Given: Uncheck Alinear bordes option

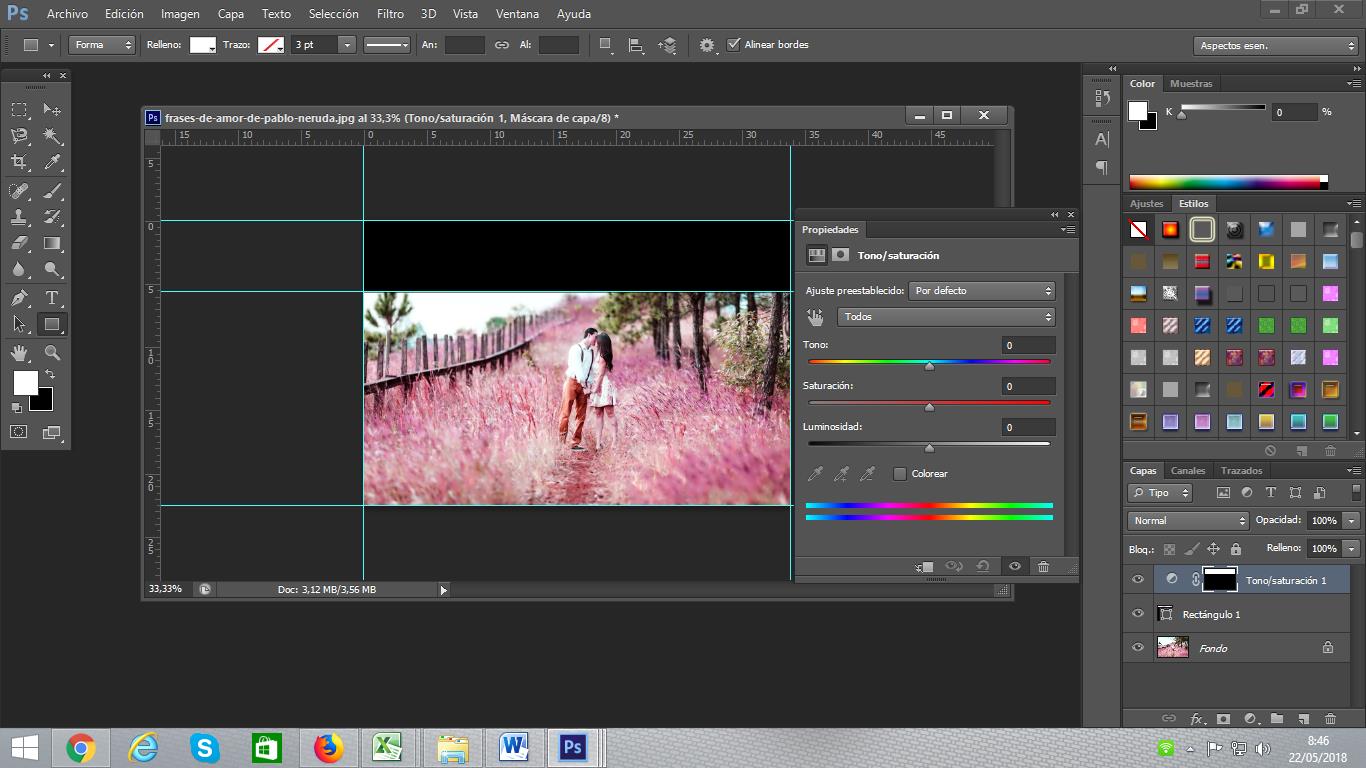Looking at the screenshot, I should pyautogui.click(x=734, y=44).
